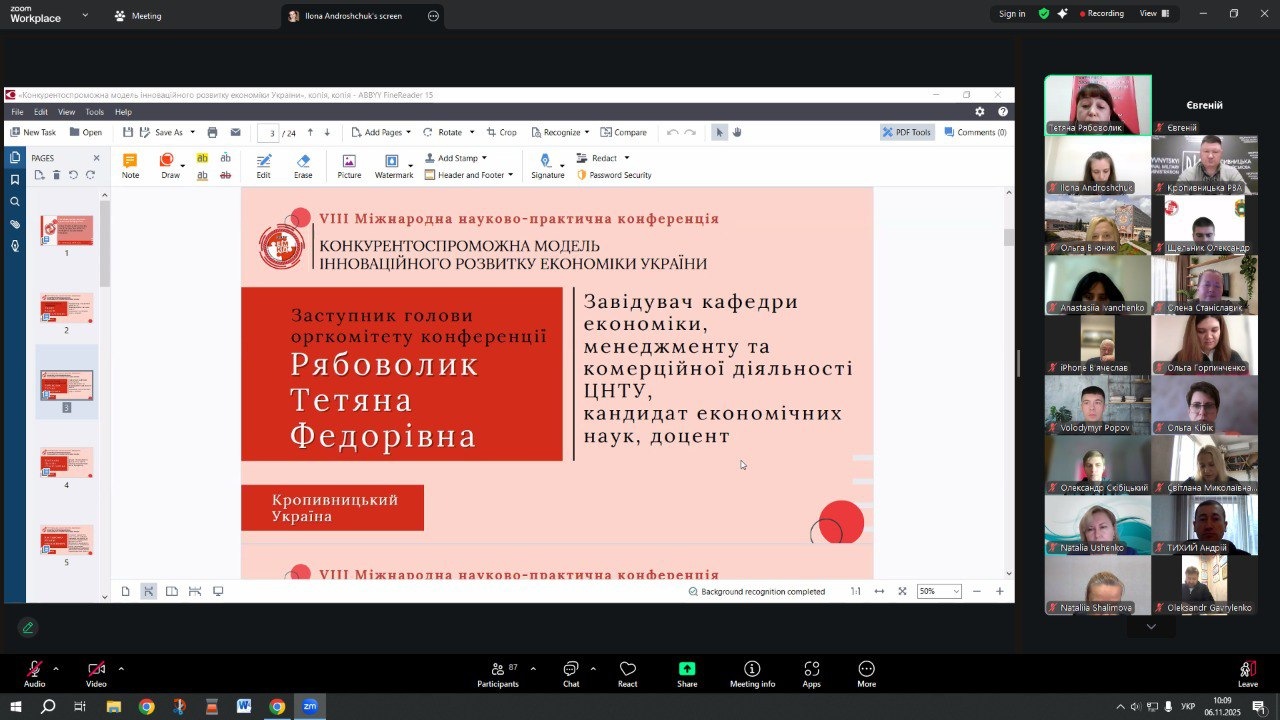The image size is (1280, 720).
Task: Open FineReader help question mark
Action: coord(1003,112)
